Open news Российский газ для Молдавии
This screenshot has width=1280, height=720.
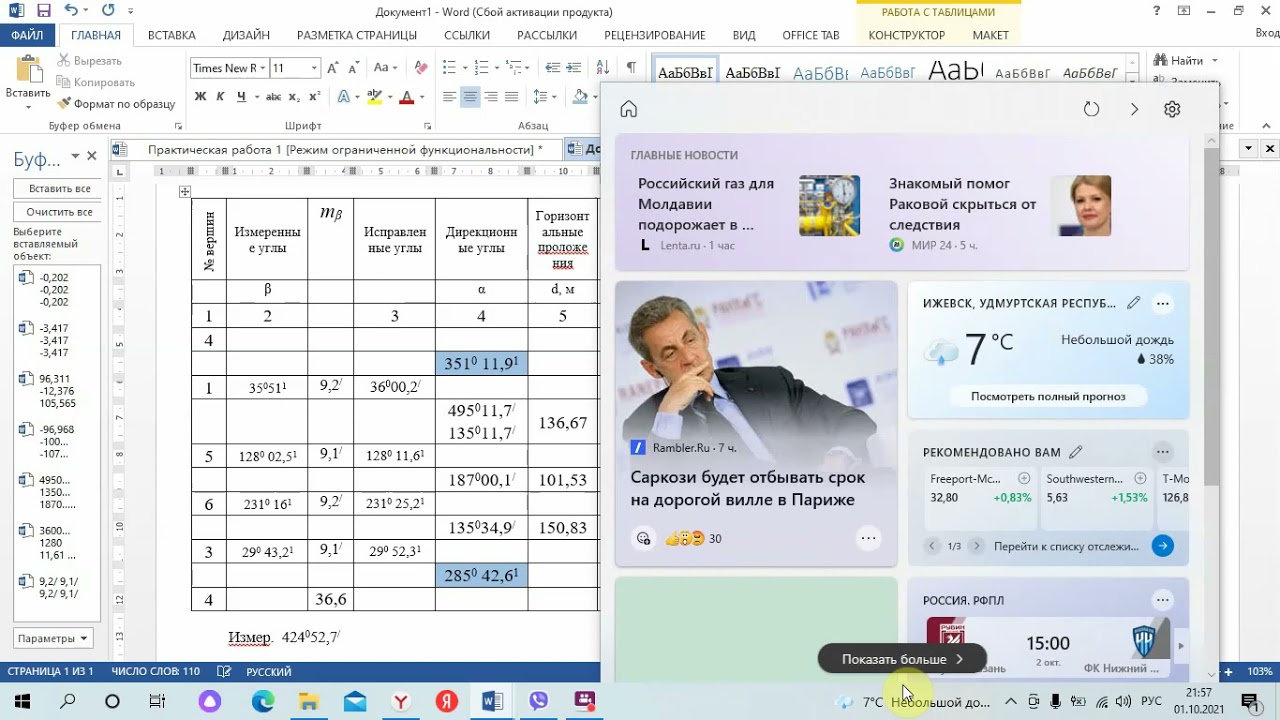click(x=706, y=204)
